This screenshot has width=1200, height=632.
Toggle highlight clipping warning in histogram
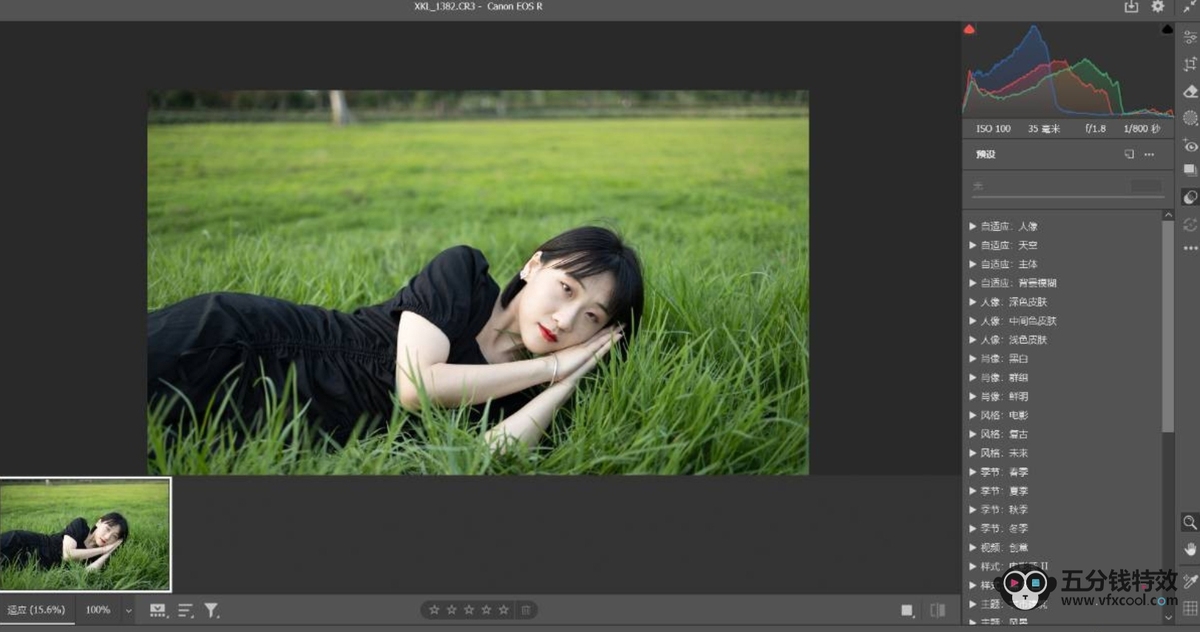pyautogui.click(x=1168, y=30)
